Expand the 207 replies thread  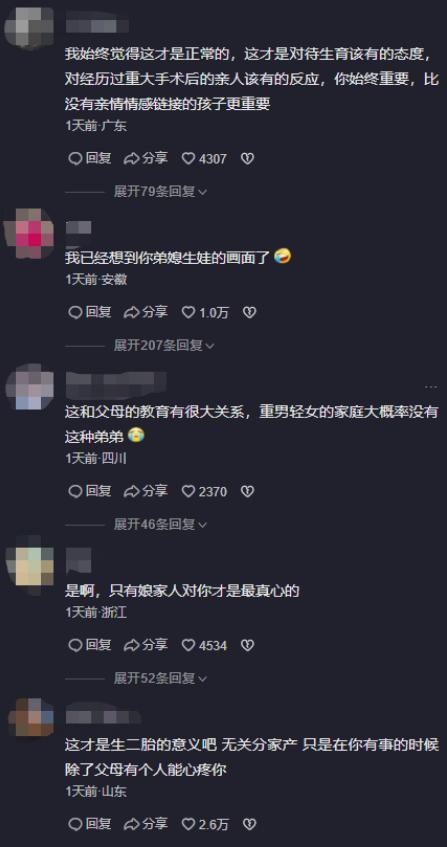(164, 345)
